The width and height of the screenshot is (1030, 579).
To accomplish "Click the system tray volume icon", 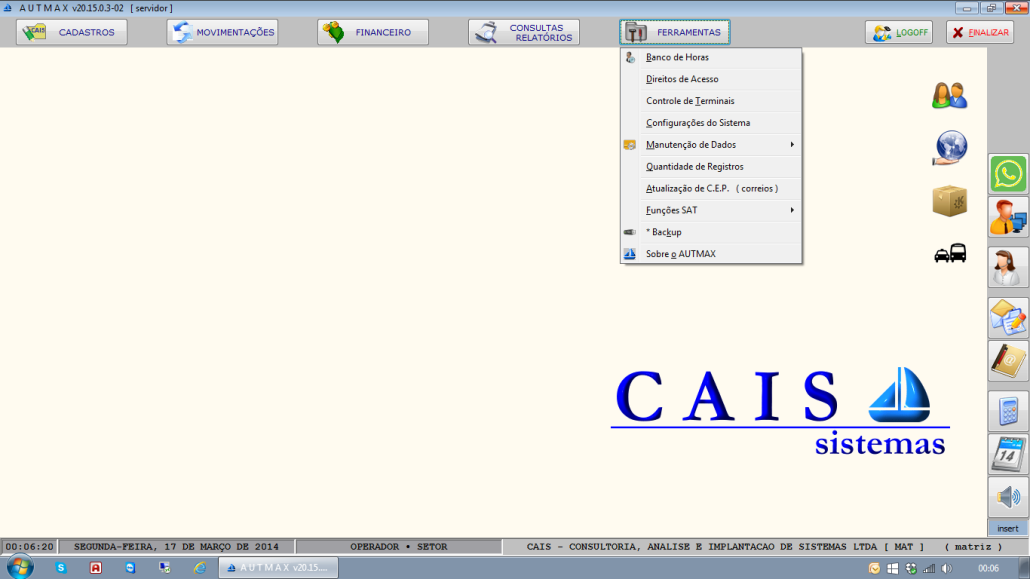I will [x=947, y=568].
